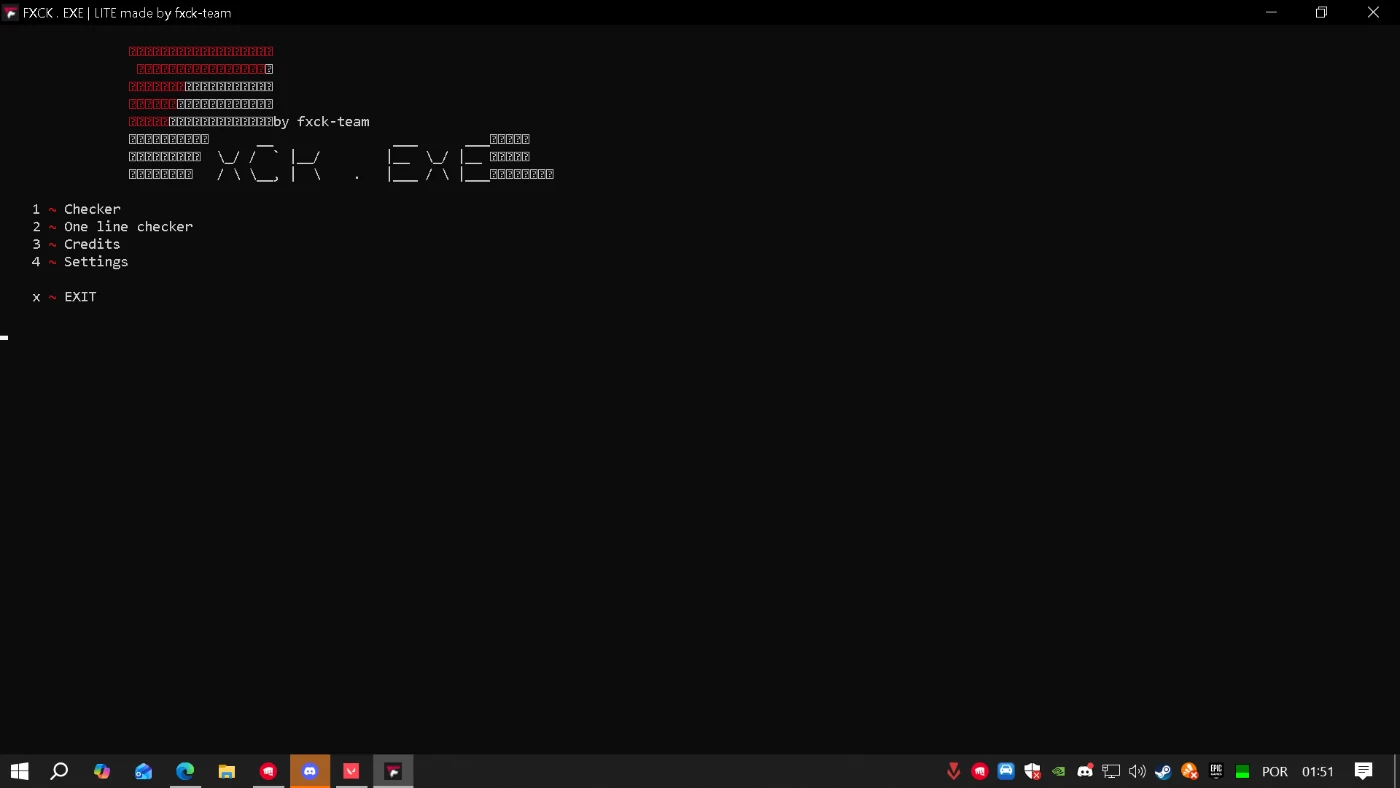Open Windows Security tray icon
This screenshot has height=788, width=1400.
click(x=1032, y=771)
